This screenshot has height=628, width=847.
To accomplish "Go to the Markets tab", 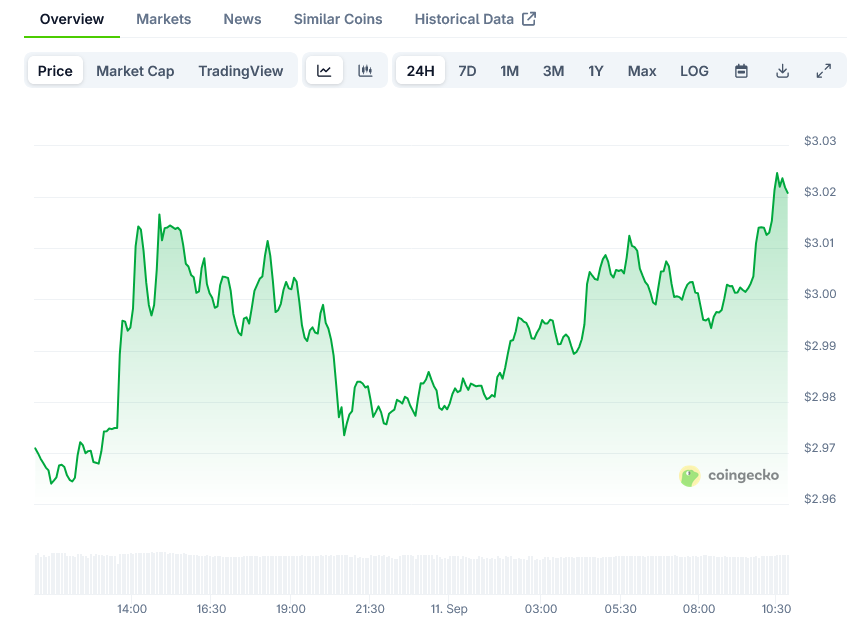I will [163, 19].
